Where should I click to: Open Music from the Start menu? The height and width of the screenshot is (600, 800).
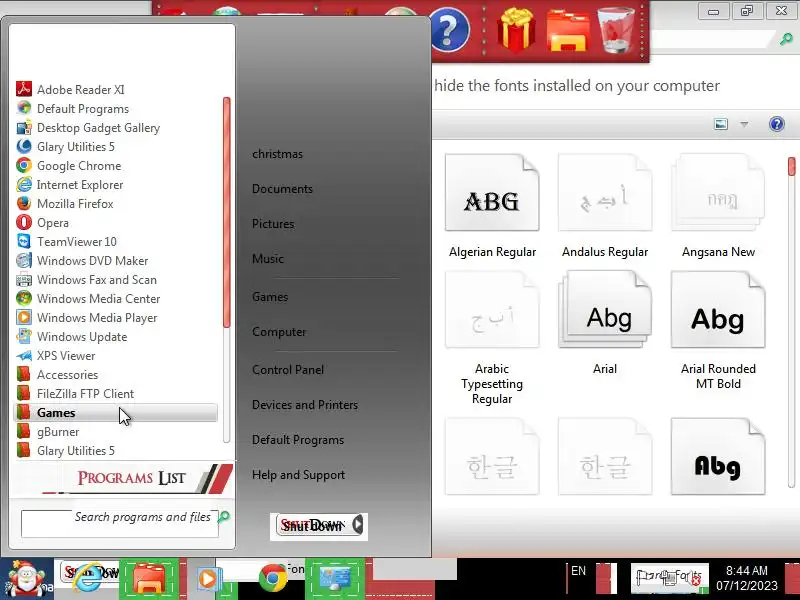click(268, 259)
